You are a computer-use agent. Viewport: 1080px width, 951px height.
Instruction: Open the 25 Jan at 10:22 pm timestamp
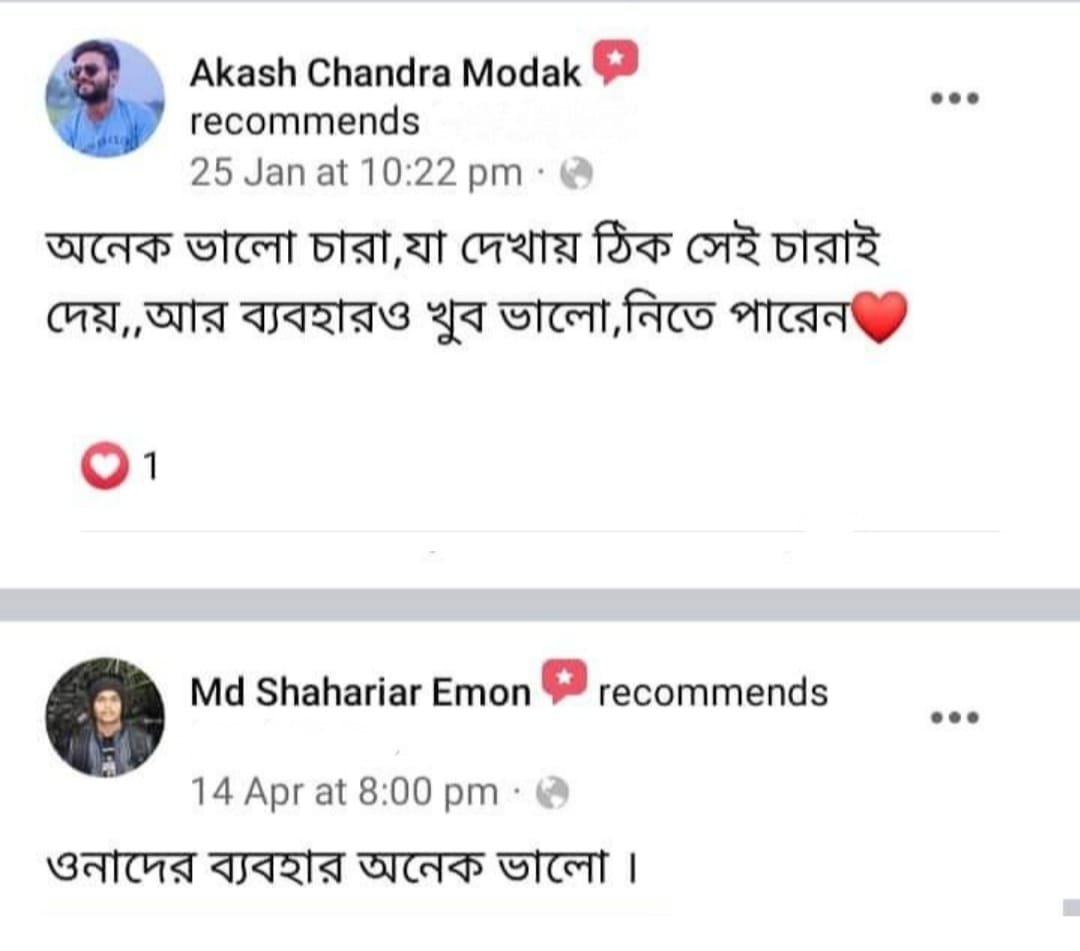tap(355, 172)
